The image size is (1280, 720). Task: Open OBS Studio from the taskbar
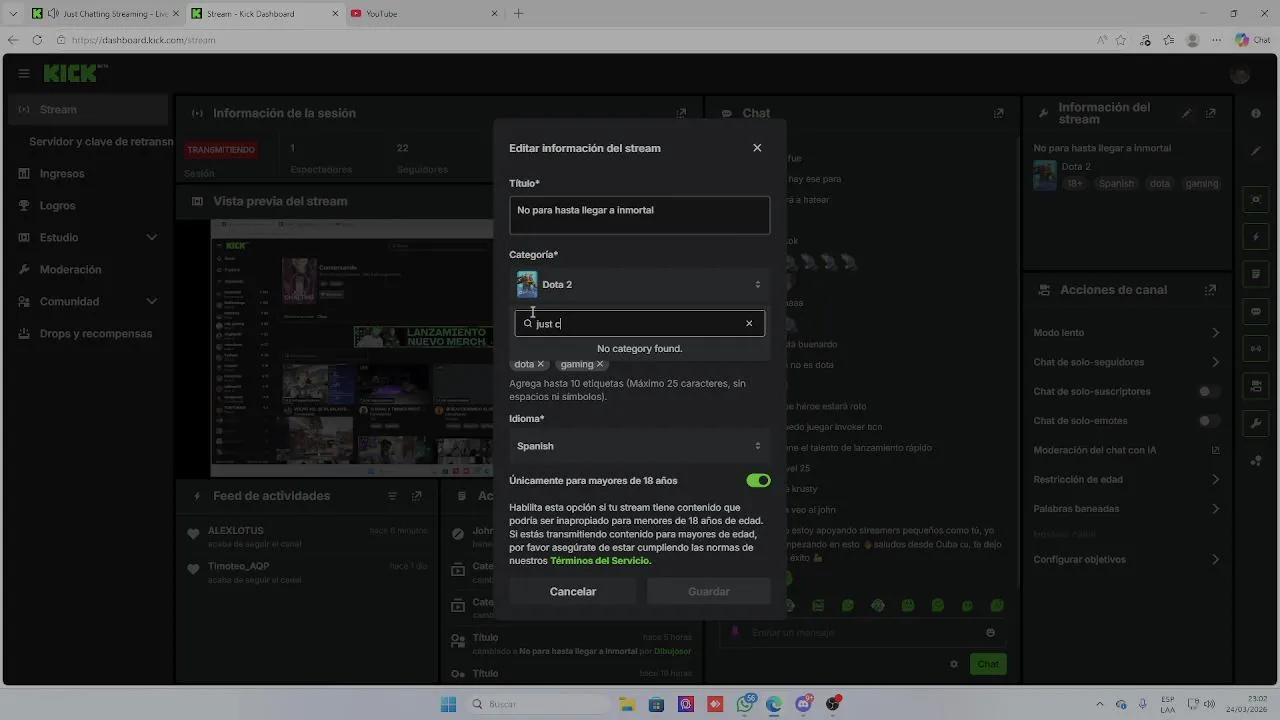[x=832, y=704]
